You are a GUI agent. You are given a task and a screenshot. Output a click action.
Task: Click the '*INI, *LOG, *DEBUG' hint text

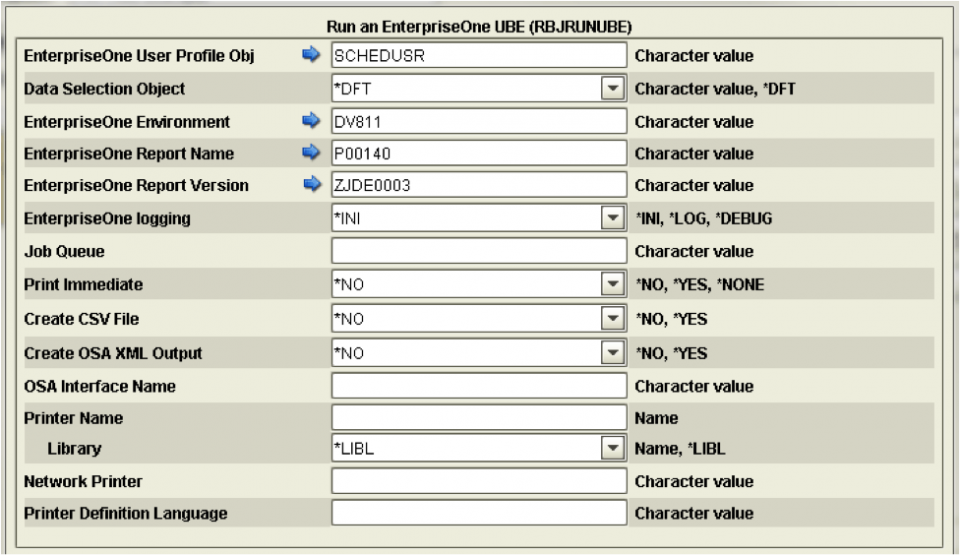pyautogui.click(x=703, y=219)
